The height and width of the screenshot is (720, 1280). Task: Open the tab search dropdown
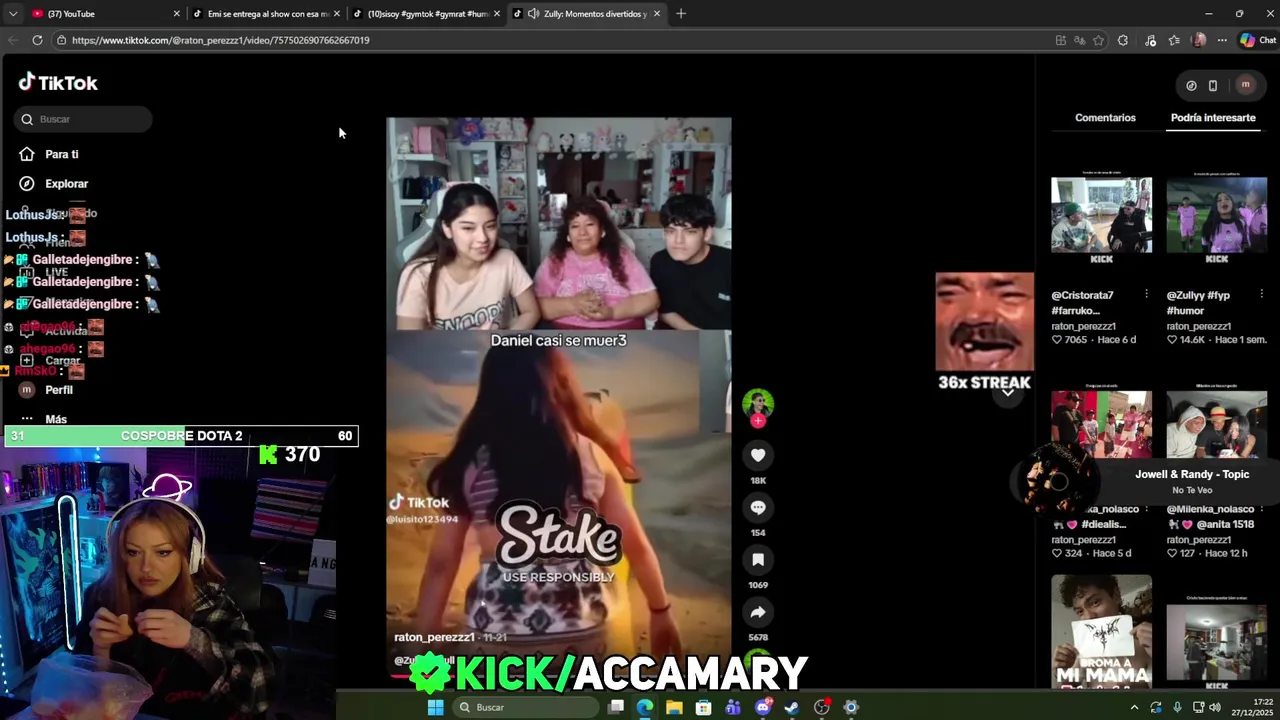(x=12, y=14)
